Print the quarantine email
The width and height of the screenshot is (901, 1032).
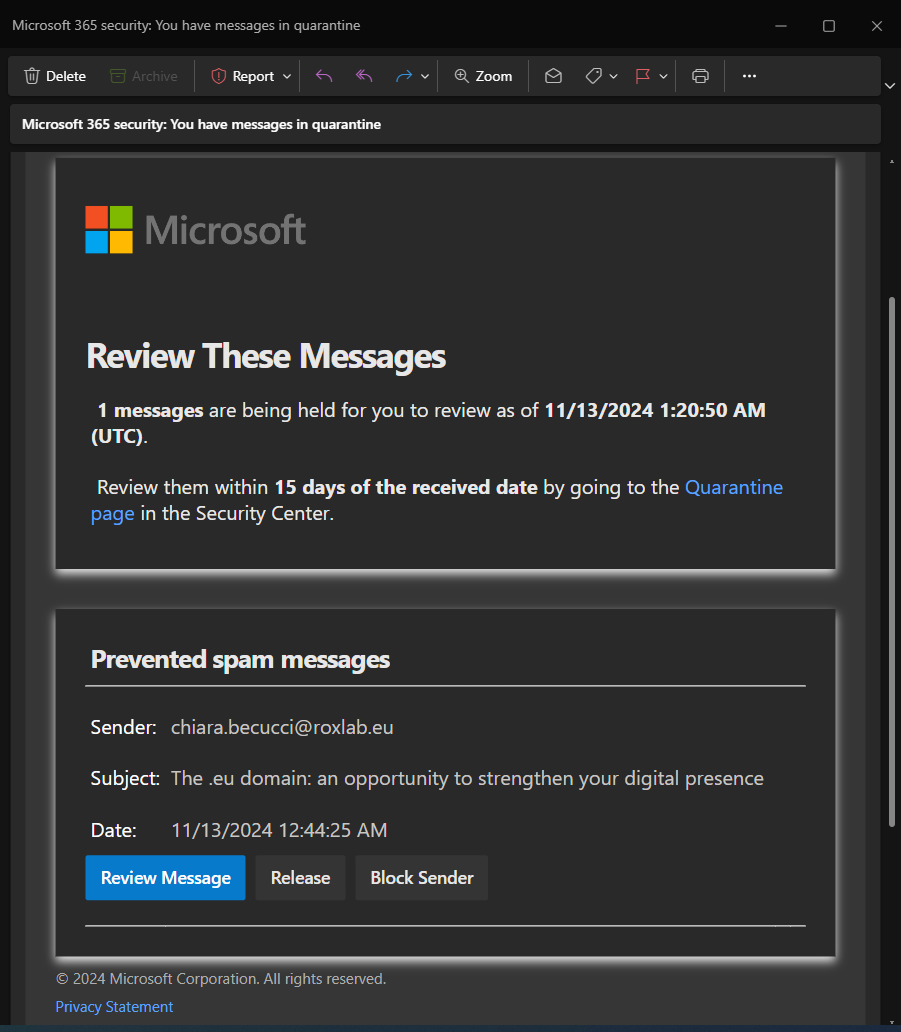coord(700,75)
